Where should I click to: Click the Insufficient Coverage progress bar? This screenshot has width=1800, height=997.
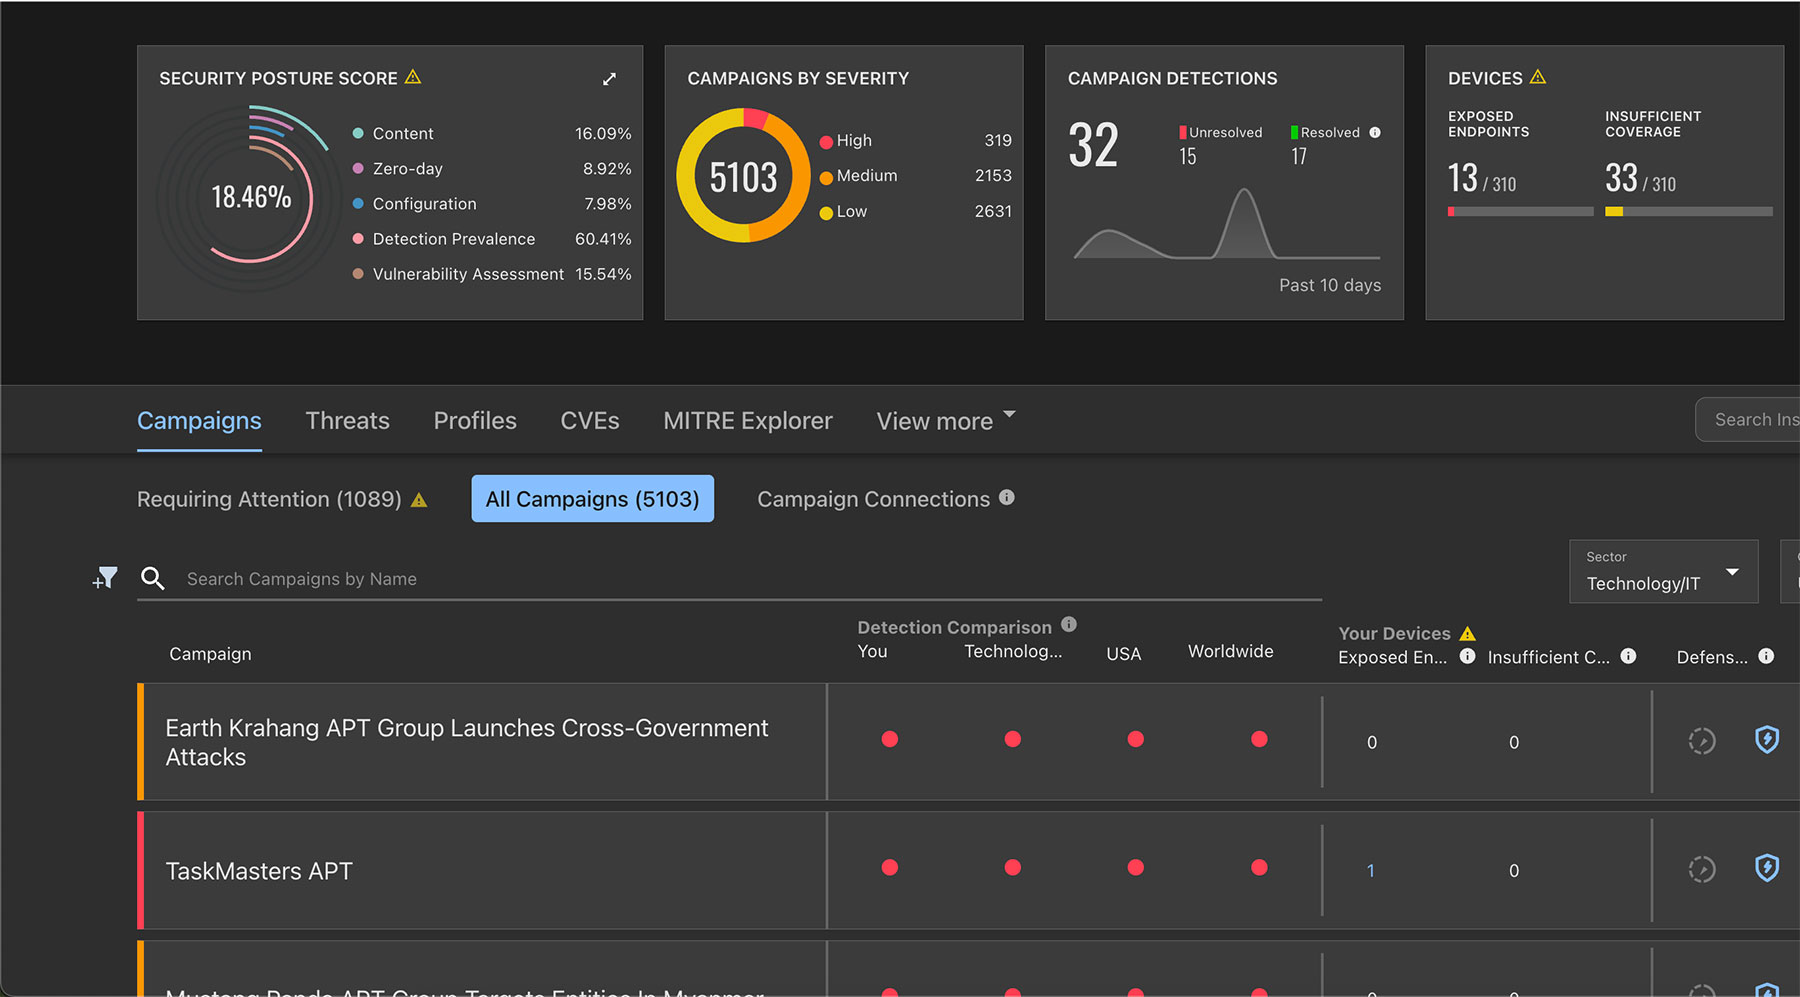(1688, 212)
